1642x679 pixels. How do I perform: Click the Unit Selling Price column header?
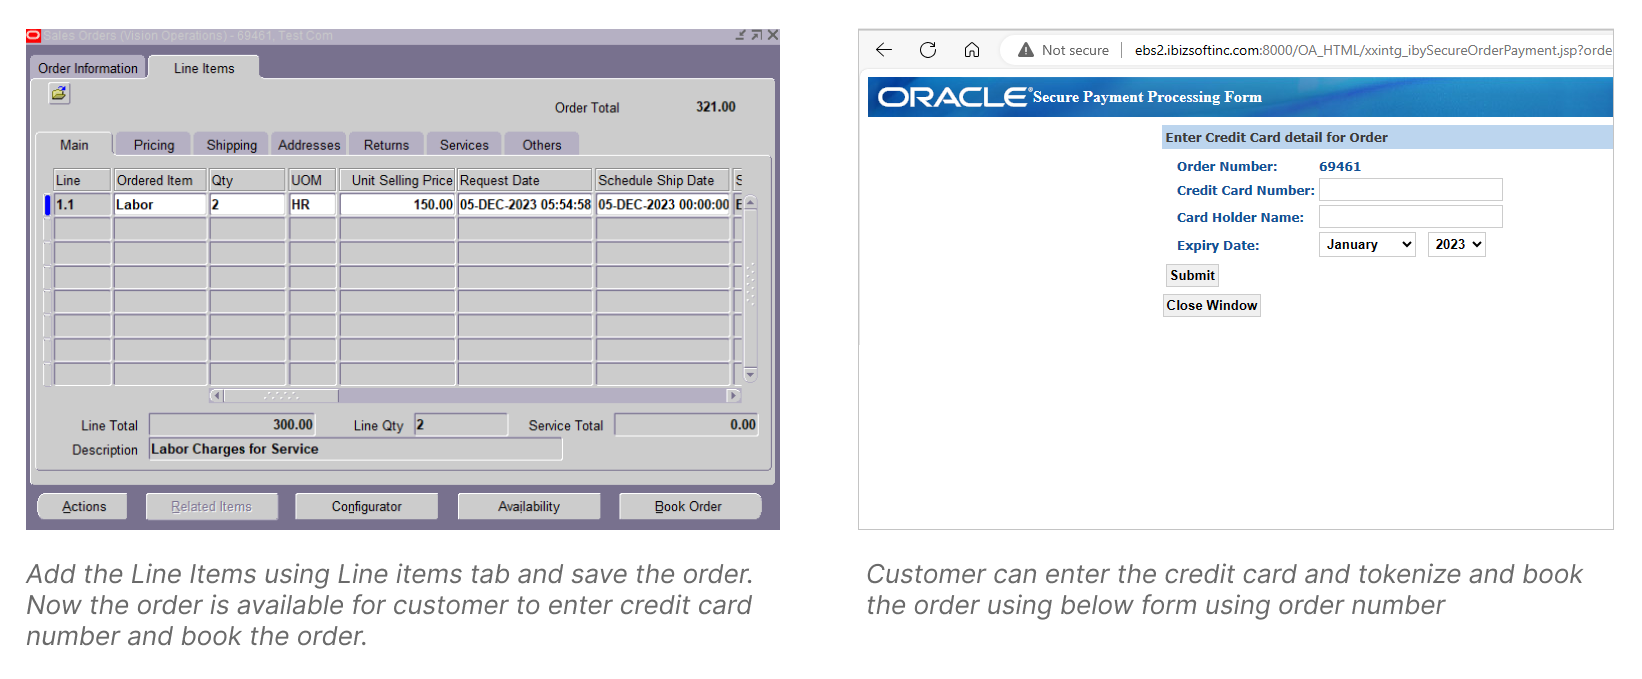coord(397,180)
